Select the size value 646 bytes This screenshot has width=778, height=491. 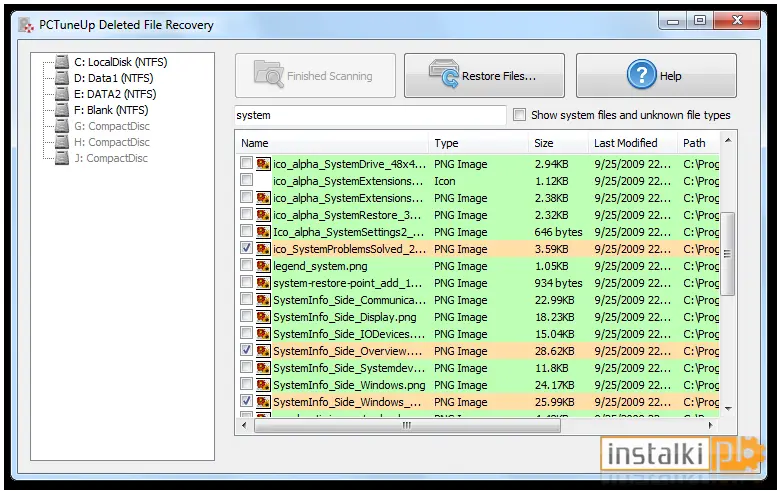pyautogui.click(x=558, y=232)
